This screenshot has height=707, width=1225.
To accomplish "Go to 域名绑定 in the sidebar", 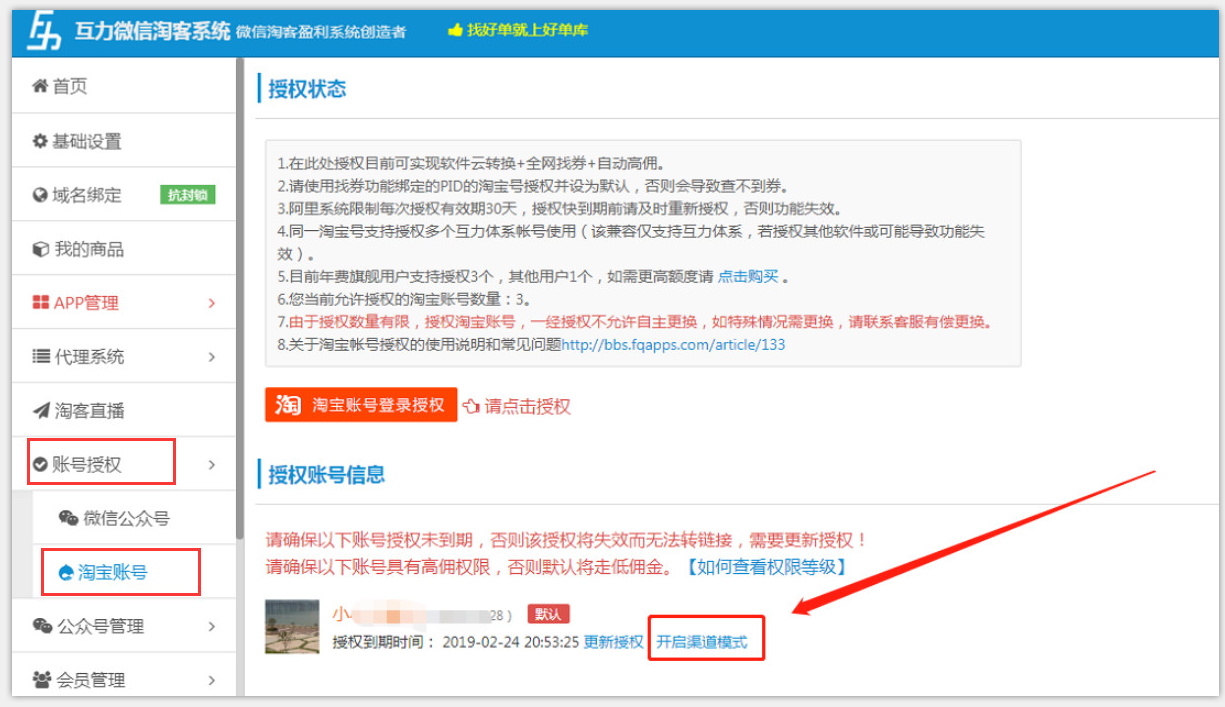I will click(x=124, y=195).
